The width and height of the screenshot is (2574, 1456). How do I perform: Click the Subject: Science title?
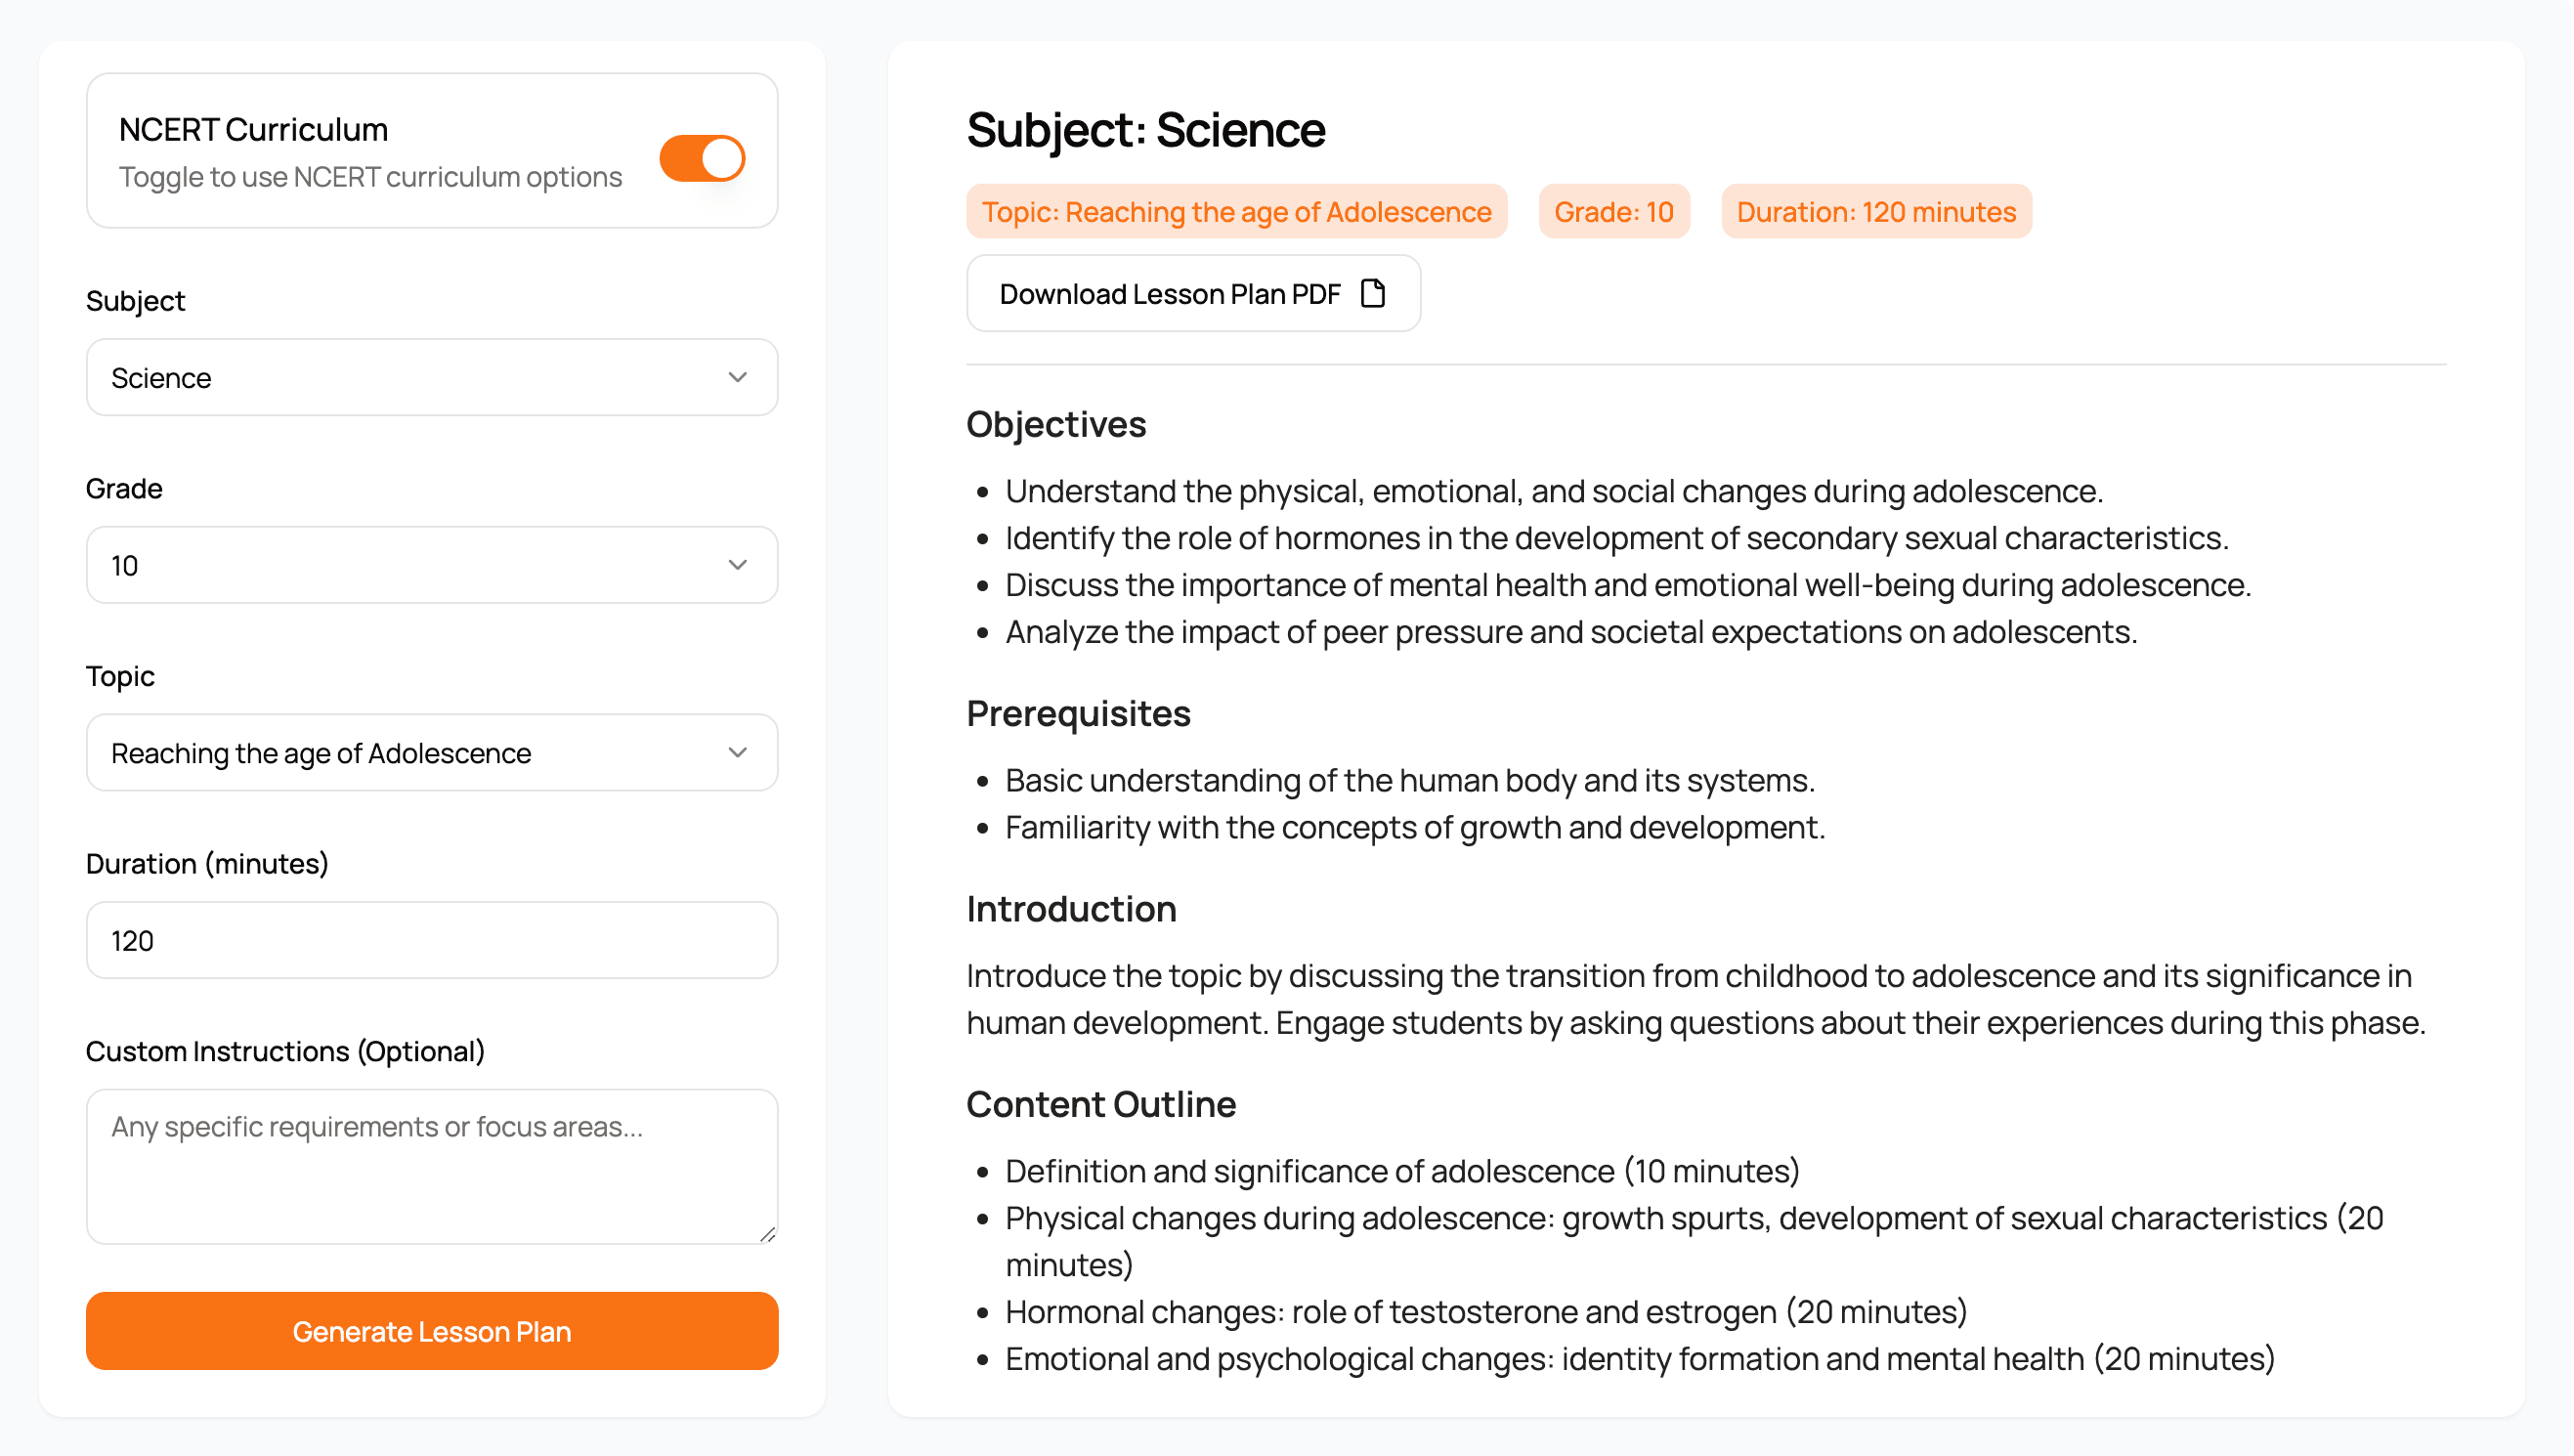(1146, 130)
